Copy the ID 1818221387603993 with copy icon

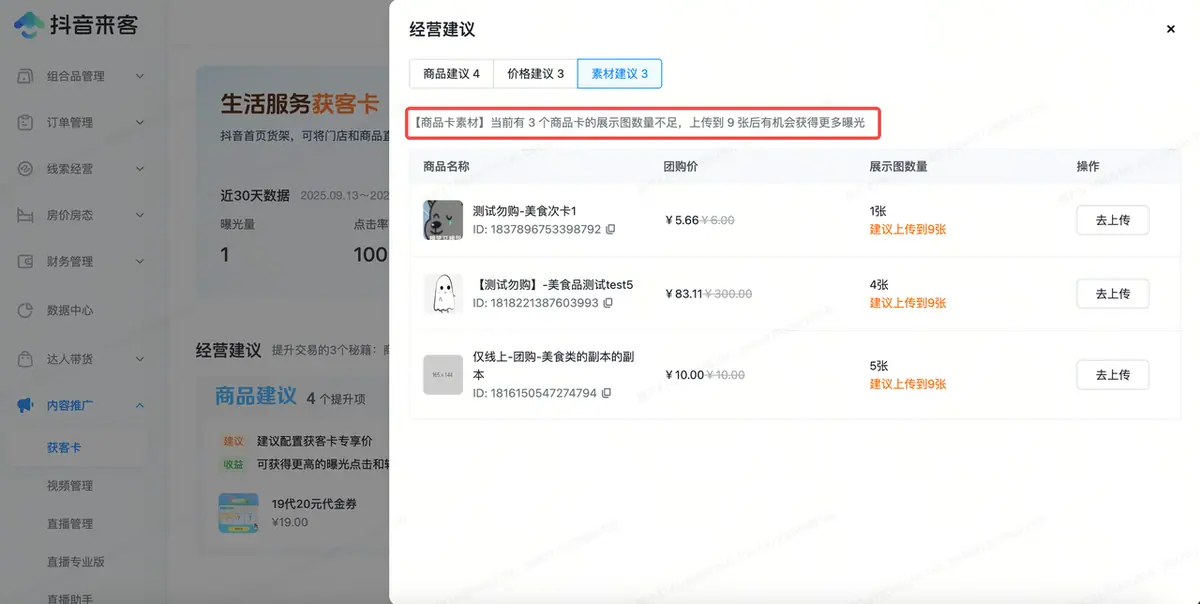pyautogui.click(x=608, y=303)
